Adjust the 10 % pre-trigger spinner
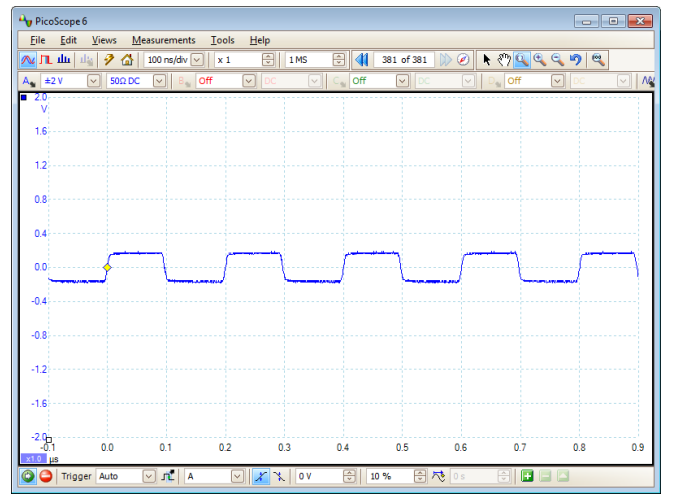Viewport: 673px width, 501px height. [420, 476]
